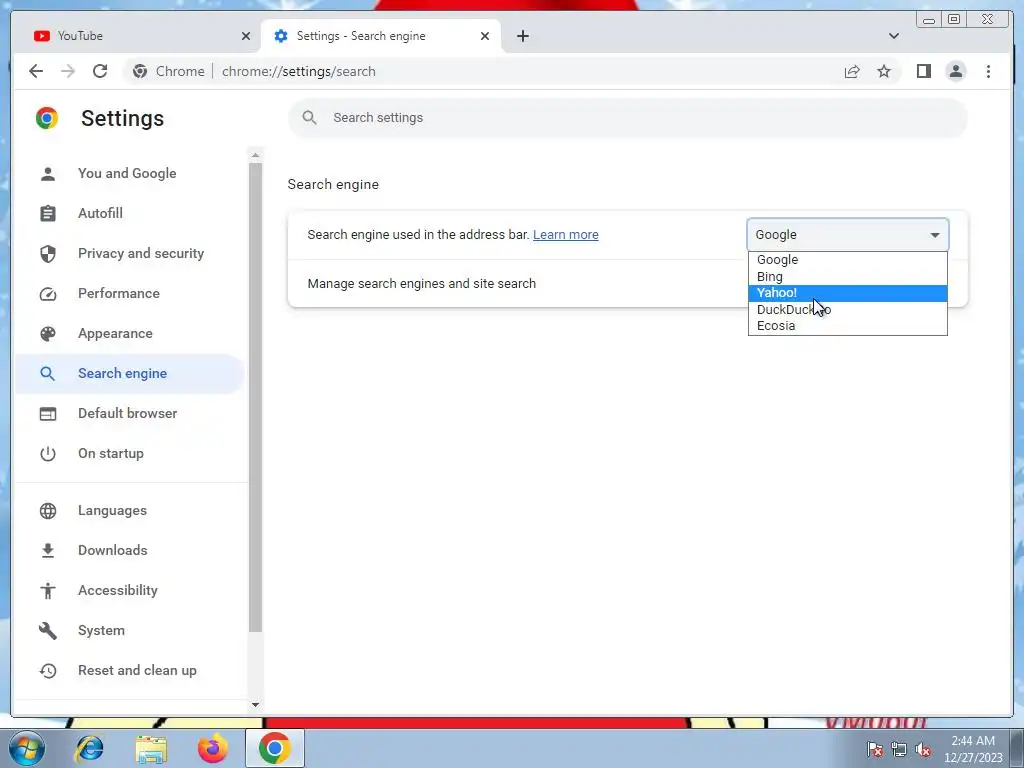Click the Learn more link
Screen dimensions: 1024x768
[x=566, y=234]
